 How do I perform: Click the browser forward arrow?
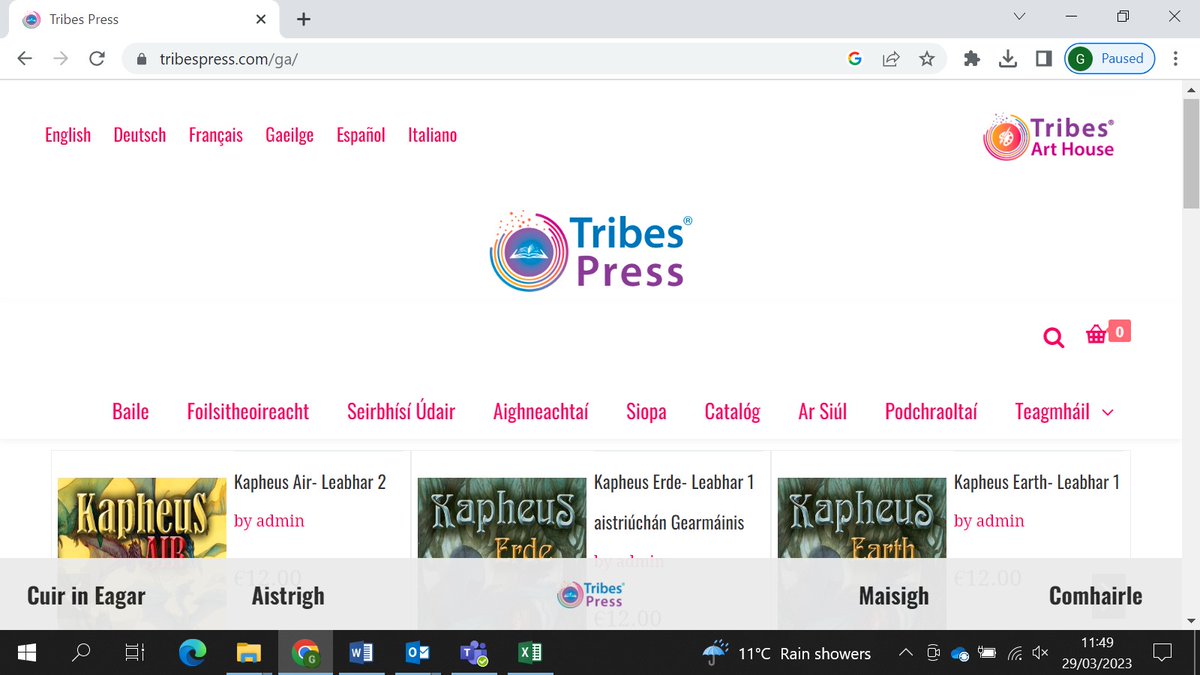(x=61, y=59)
